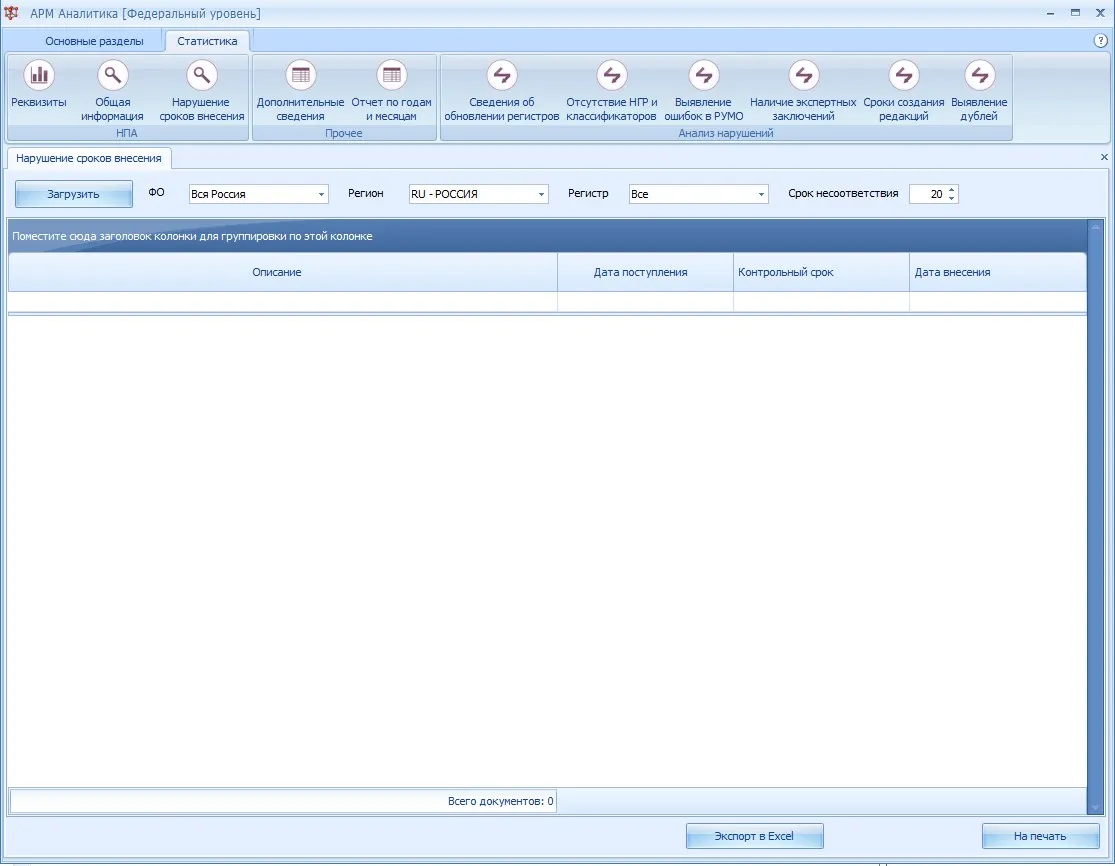Image resolution: width=1115 pixels, height=866 pixels.
Task: Increase Срок несоответствия value with up arrow
Action: pos(951,189)
